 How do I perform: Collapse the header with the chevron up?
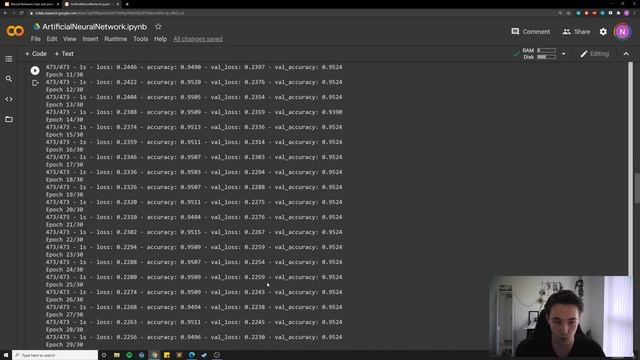pyautogui.click(x=626, y=53)
